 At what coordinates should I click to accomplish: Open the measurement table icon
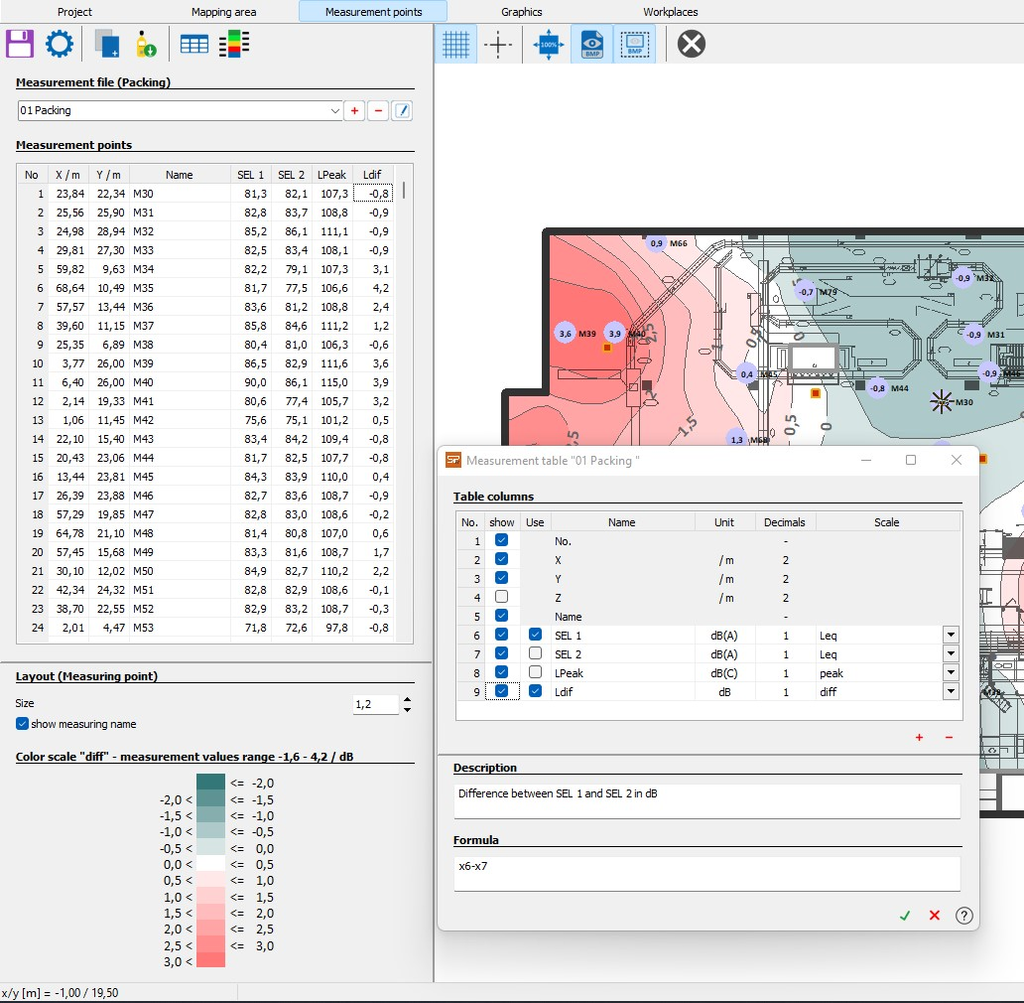[194, 44]
